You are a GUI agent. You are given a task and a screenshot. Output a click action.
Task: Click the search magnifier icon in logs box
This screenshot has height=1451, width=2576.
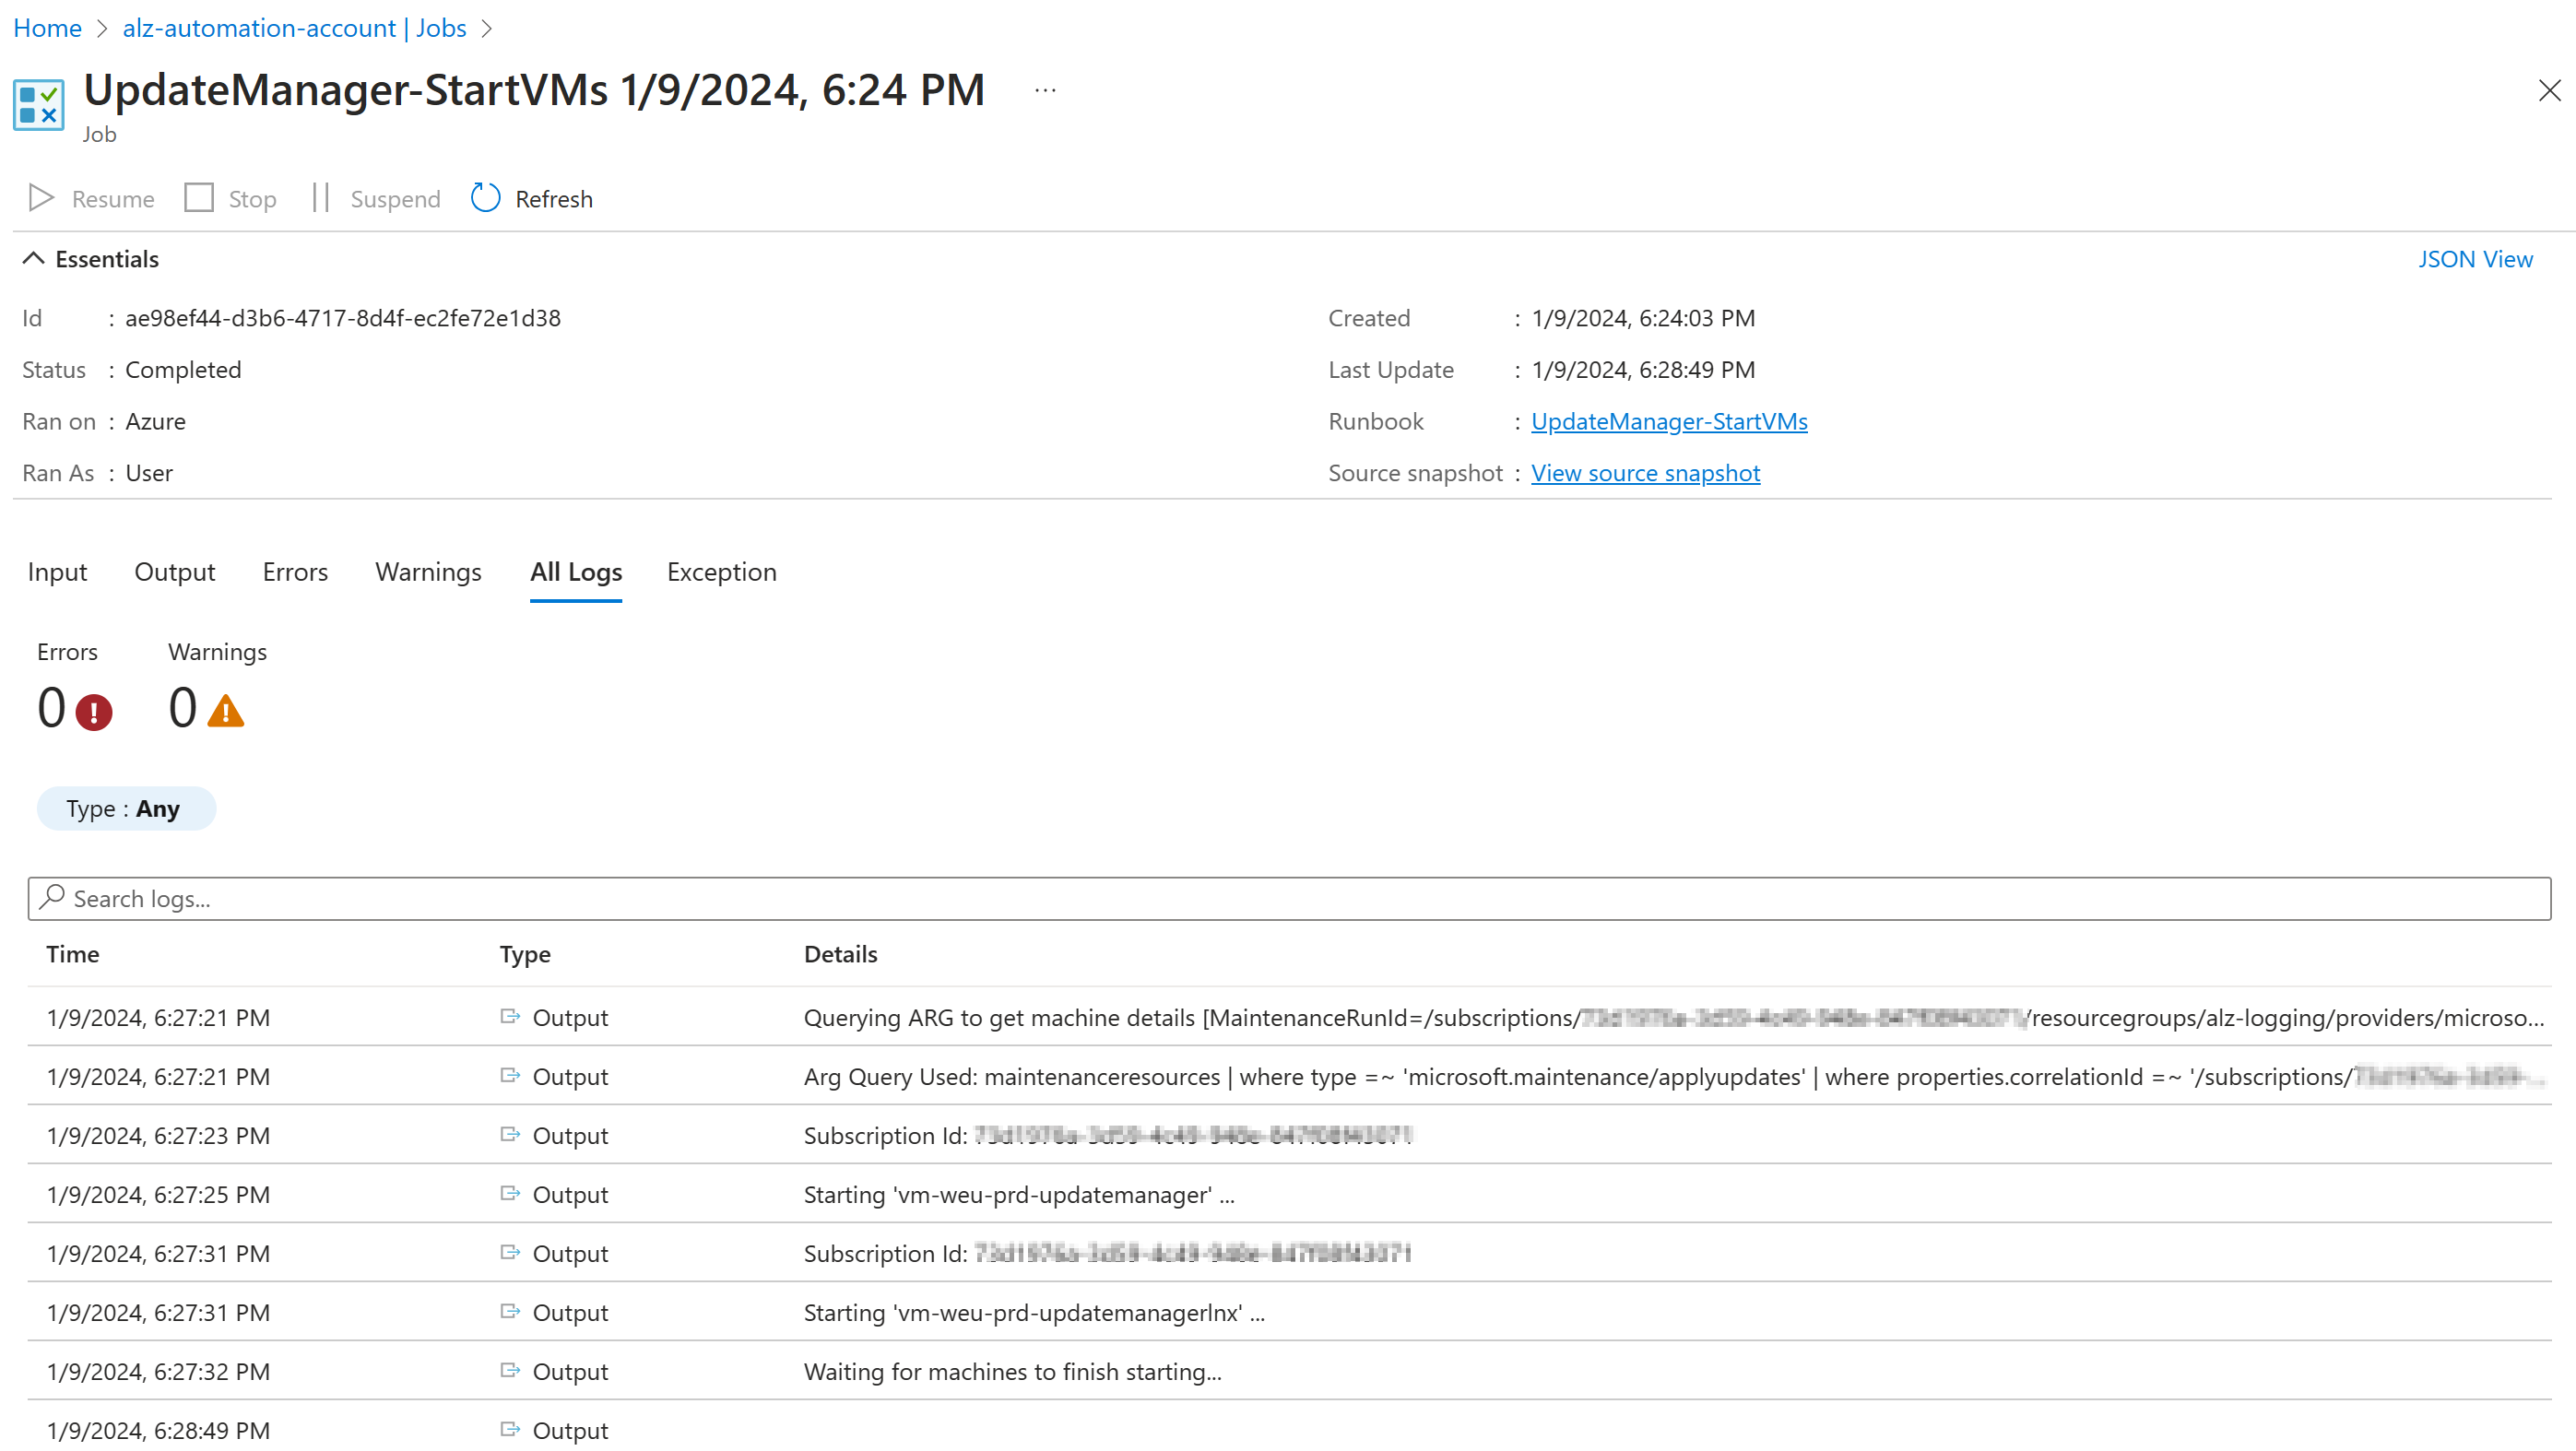click(x=52, y=897)
